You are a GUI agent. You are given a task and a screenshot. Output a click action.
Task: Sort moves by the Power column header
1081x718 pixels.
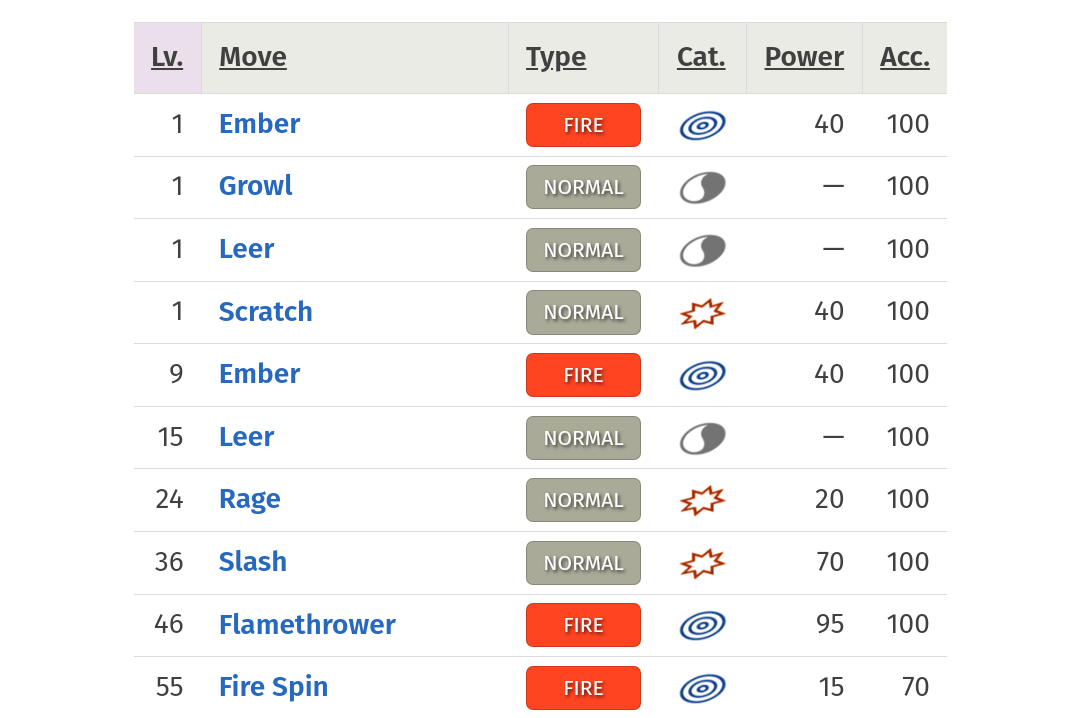tap(804, 57)
